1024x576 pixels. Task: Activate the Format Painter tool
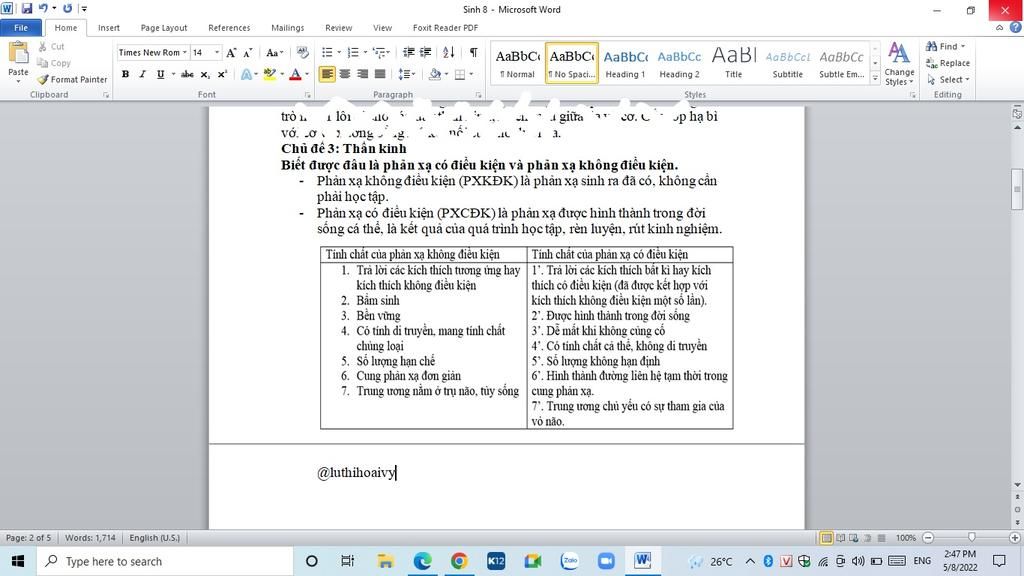[x=72, y=79]
